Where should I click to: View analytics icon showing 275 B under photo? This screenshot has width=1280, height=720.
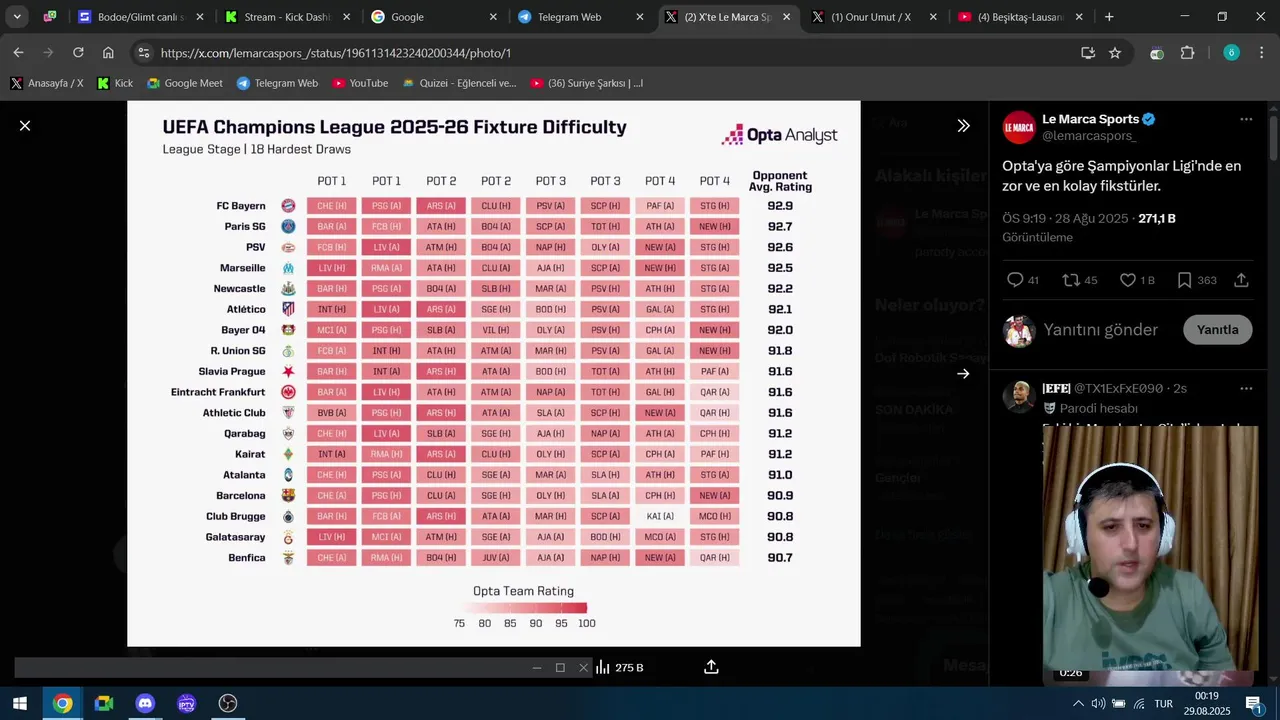(620, 667)
